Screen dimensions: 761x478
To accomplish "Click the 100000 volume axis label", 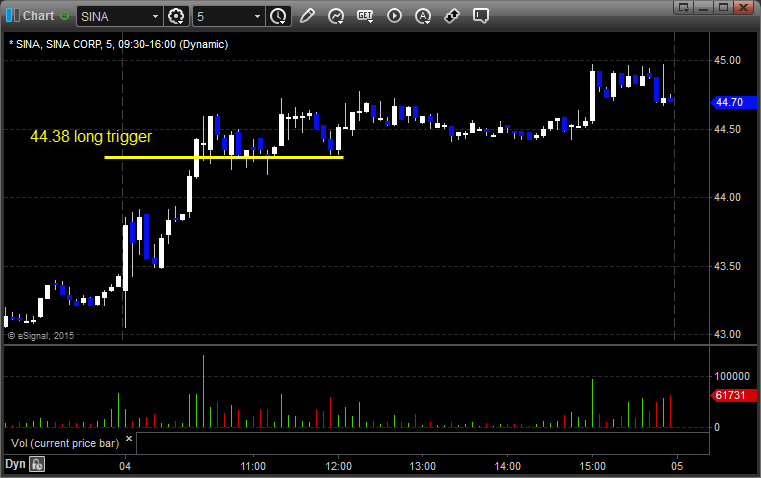I will (732, 376).
